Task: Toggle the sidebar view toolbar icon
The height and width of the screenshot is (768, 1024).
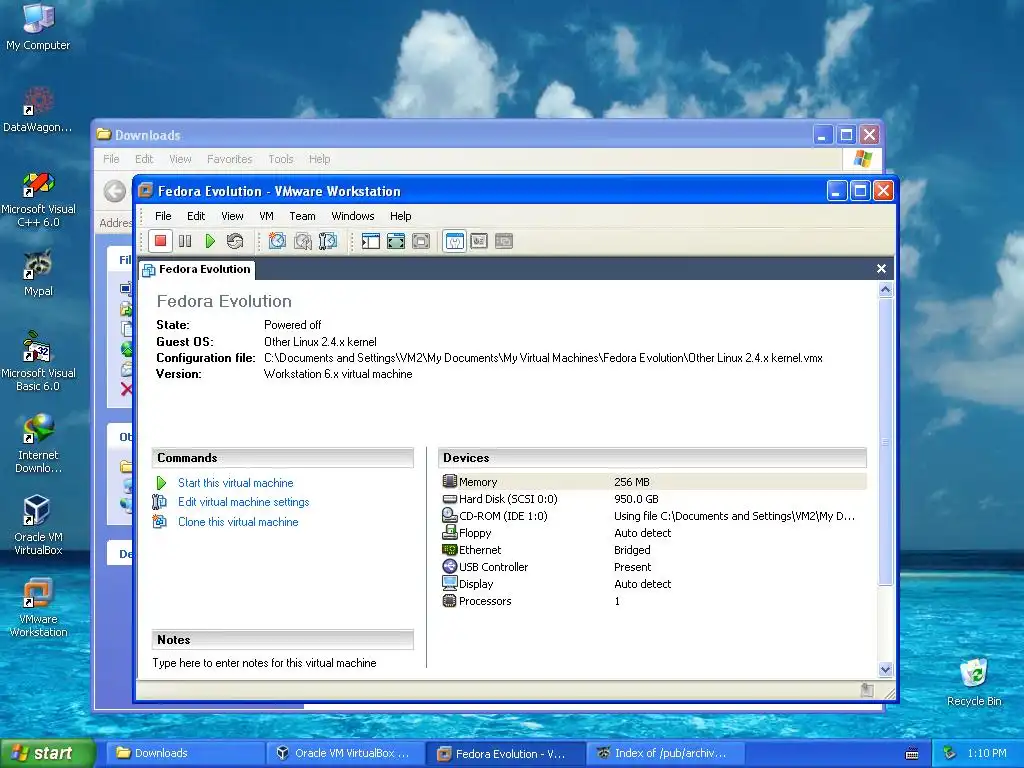Action: [x=370, y=241]
